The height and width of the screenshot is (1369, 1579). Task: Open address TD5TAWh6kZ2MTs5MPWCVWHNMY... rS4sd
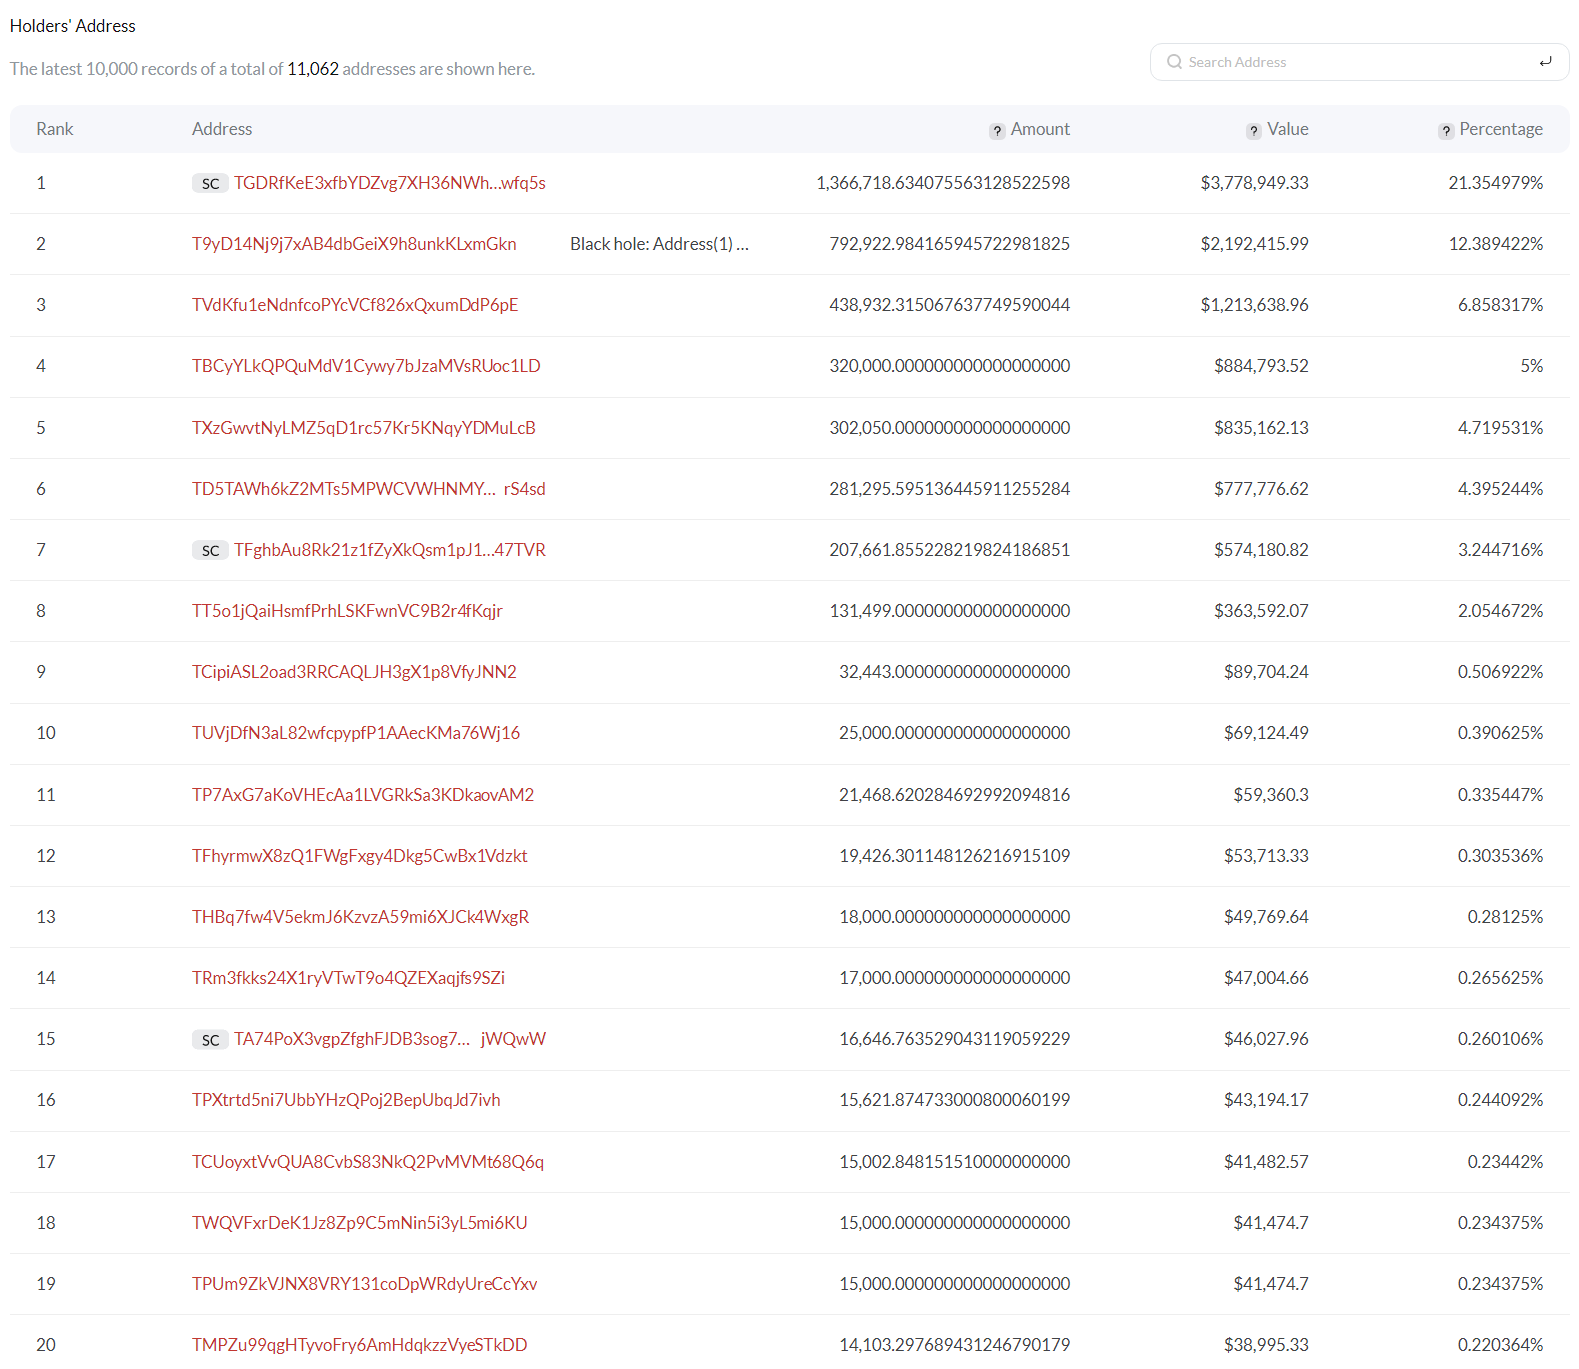pos(369,489)
